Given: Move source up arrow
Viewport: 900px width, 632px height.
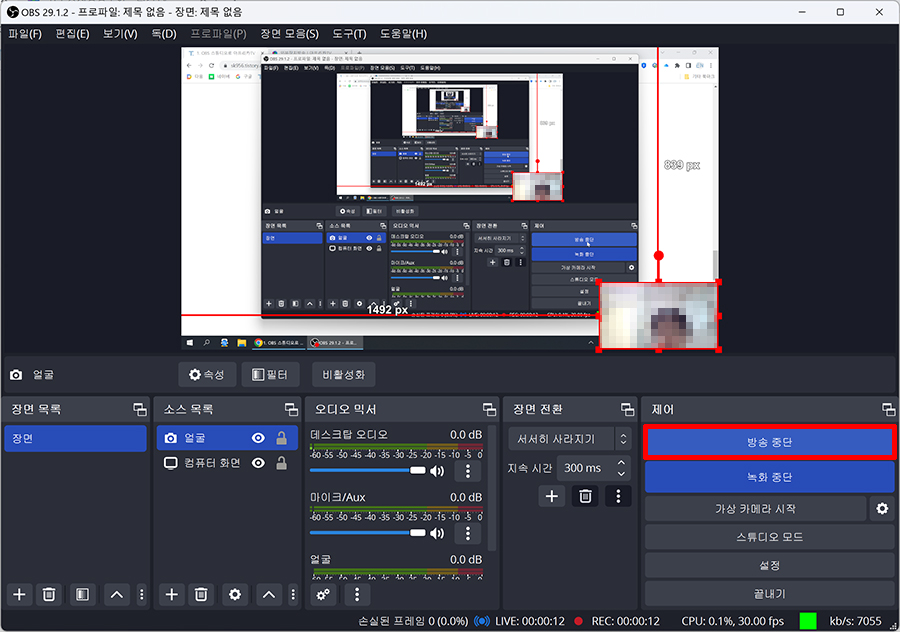Looking at the screenshot, I should (269, 595).
